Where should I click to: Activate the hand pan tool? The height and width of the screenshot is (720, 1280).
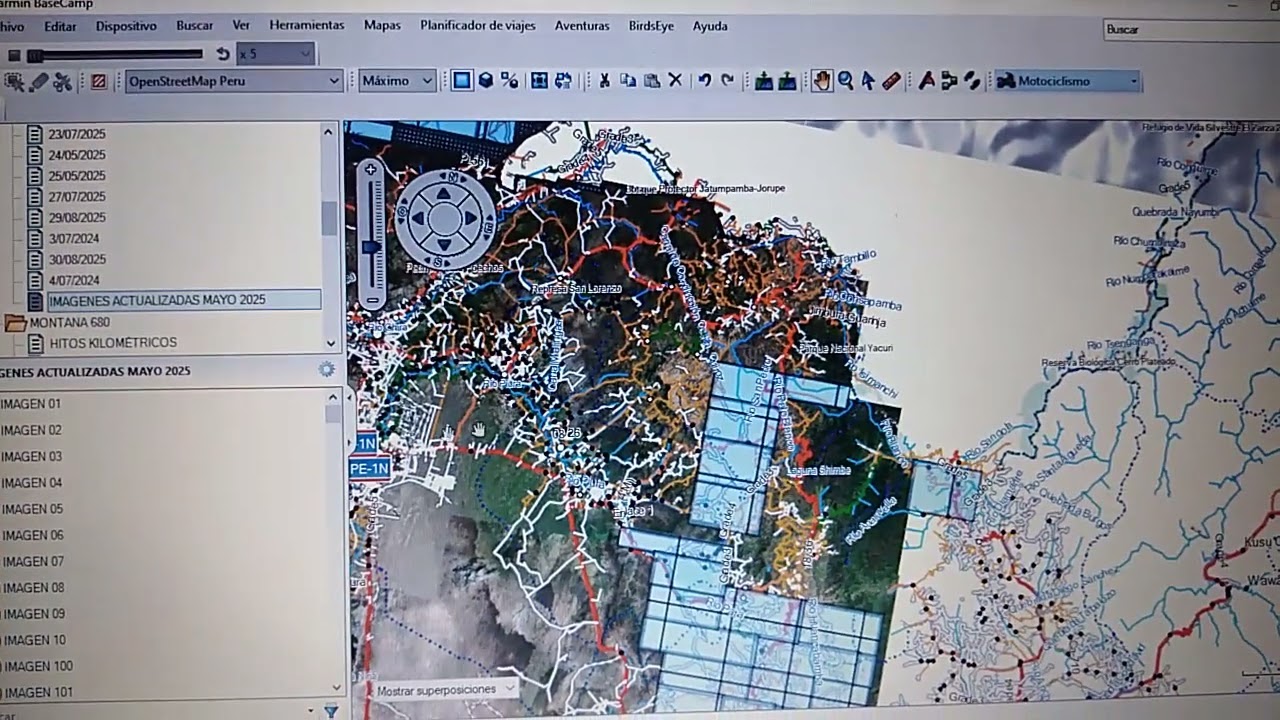tap(821, 81)
